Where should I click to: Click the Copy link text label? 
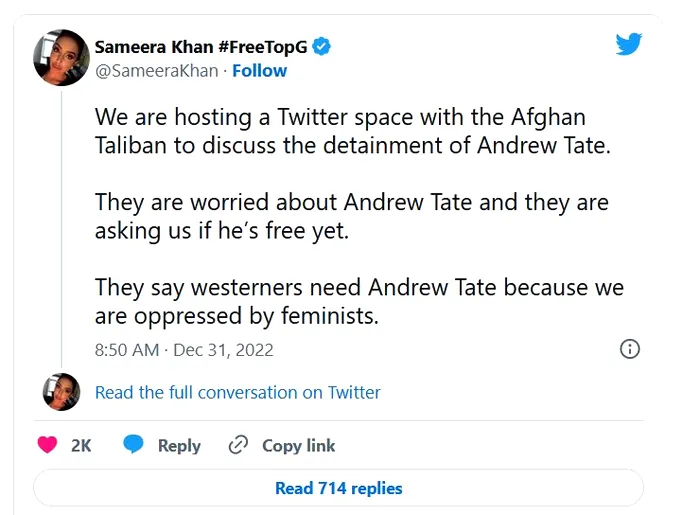(x=298, y=446)
